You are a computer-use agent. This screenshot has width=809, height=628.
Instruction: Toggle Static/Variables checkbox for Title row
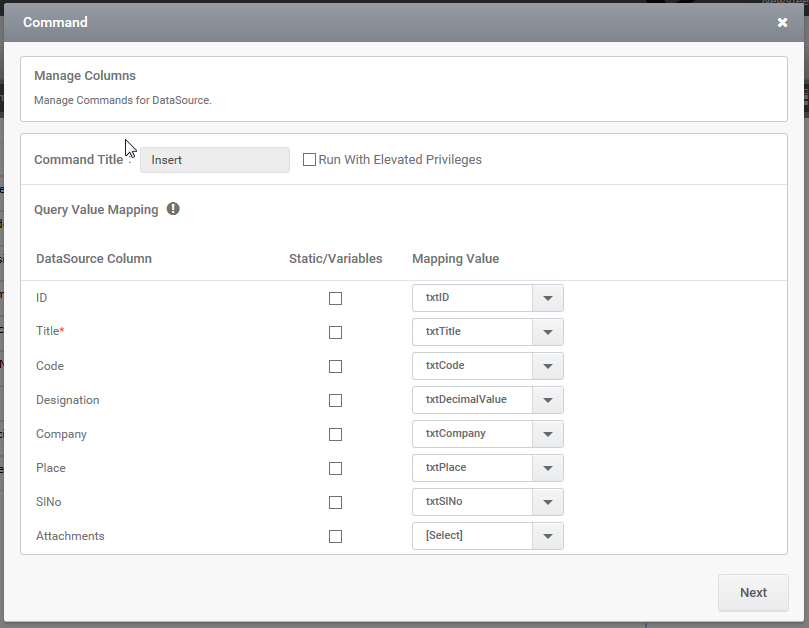click(335, 332)
